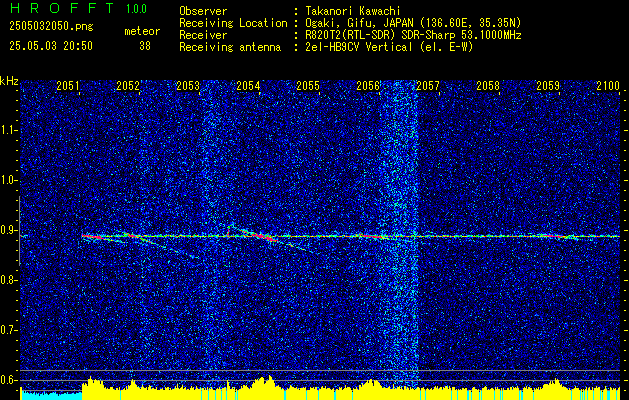This screenshot has height=400, width=629.
Task: Click the 2055 time marker
Action: tap(308, 85)
